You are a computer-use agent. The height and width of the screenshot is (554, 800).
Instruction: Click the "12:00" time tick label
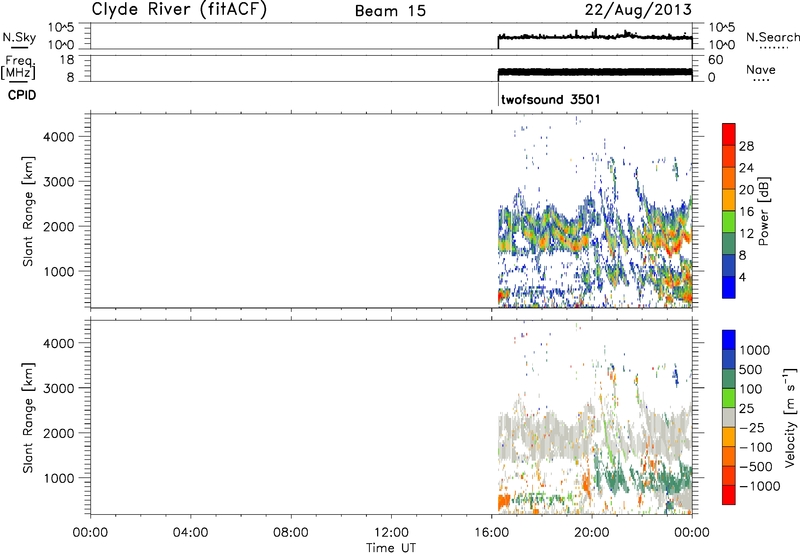(391, 533)
